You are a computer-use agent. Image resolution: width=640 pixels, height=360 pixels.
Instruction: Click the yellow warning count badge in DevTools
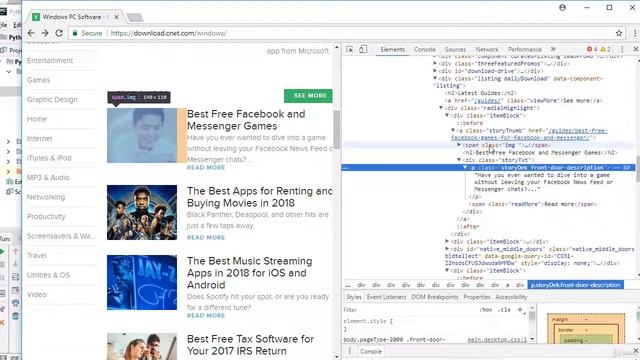(606, 49)
